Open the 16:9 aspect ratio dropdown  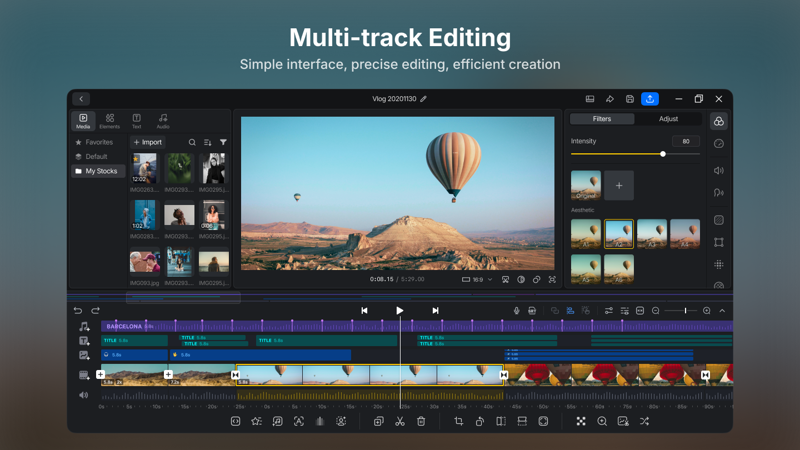[x=477, y=280]
